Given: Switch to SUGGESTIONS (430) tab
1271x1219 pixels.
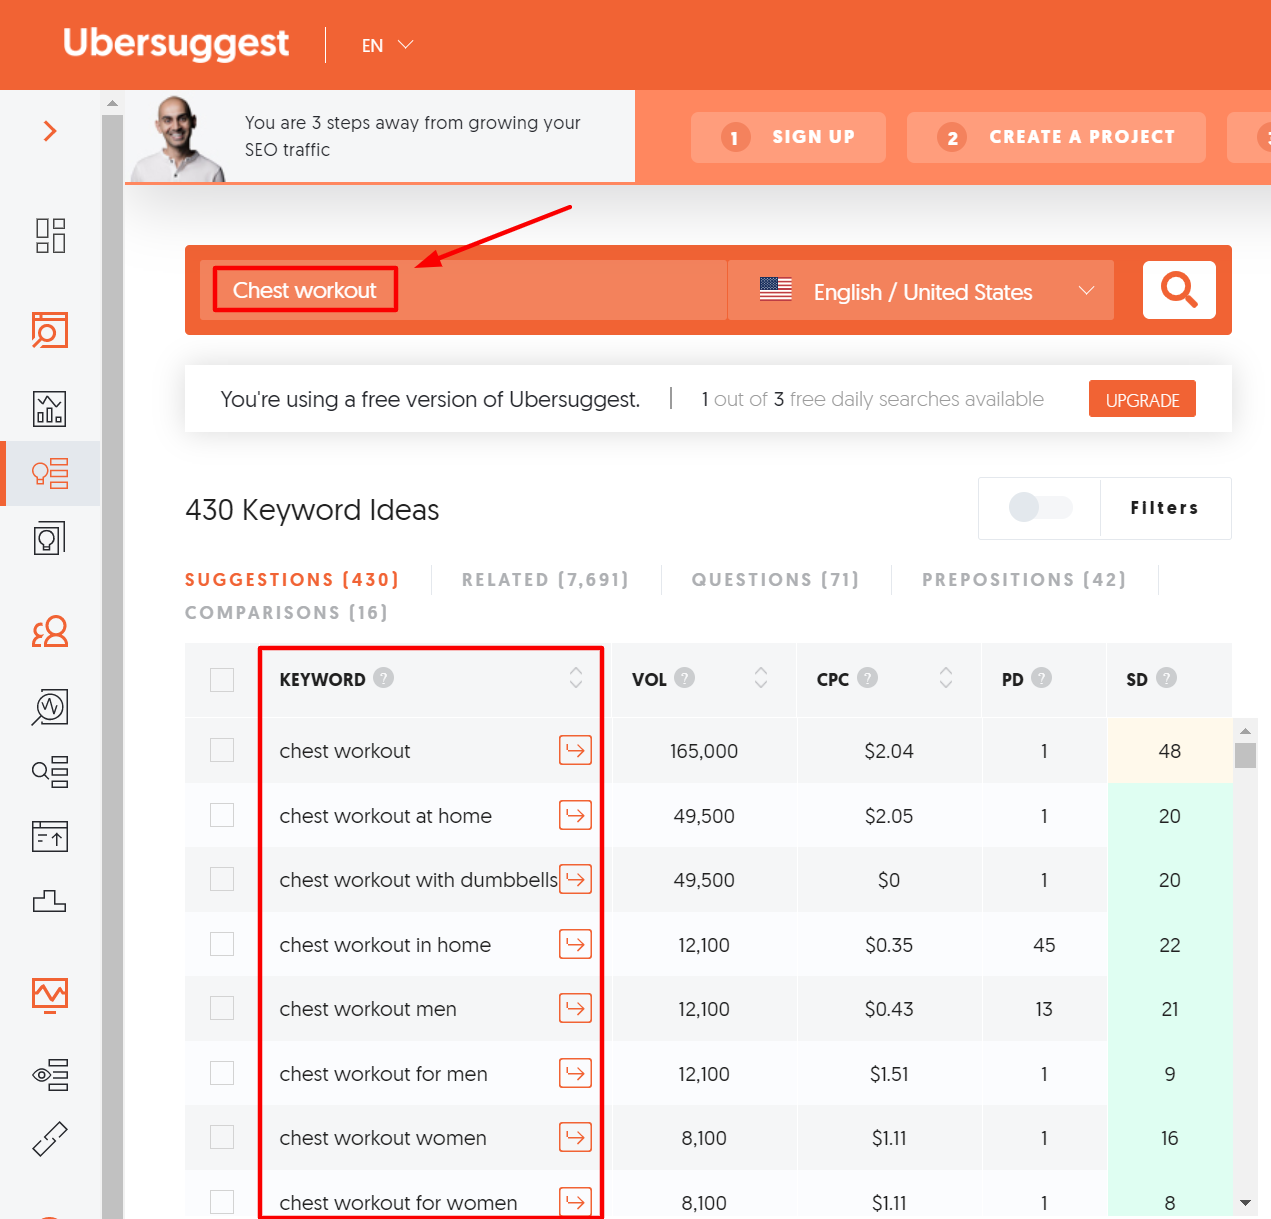Looking at the screenshot, I should tap(292, 580).
